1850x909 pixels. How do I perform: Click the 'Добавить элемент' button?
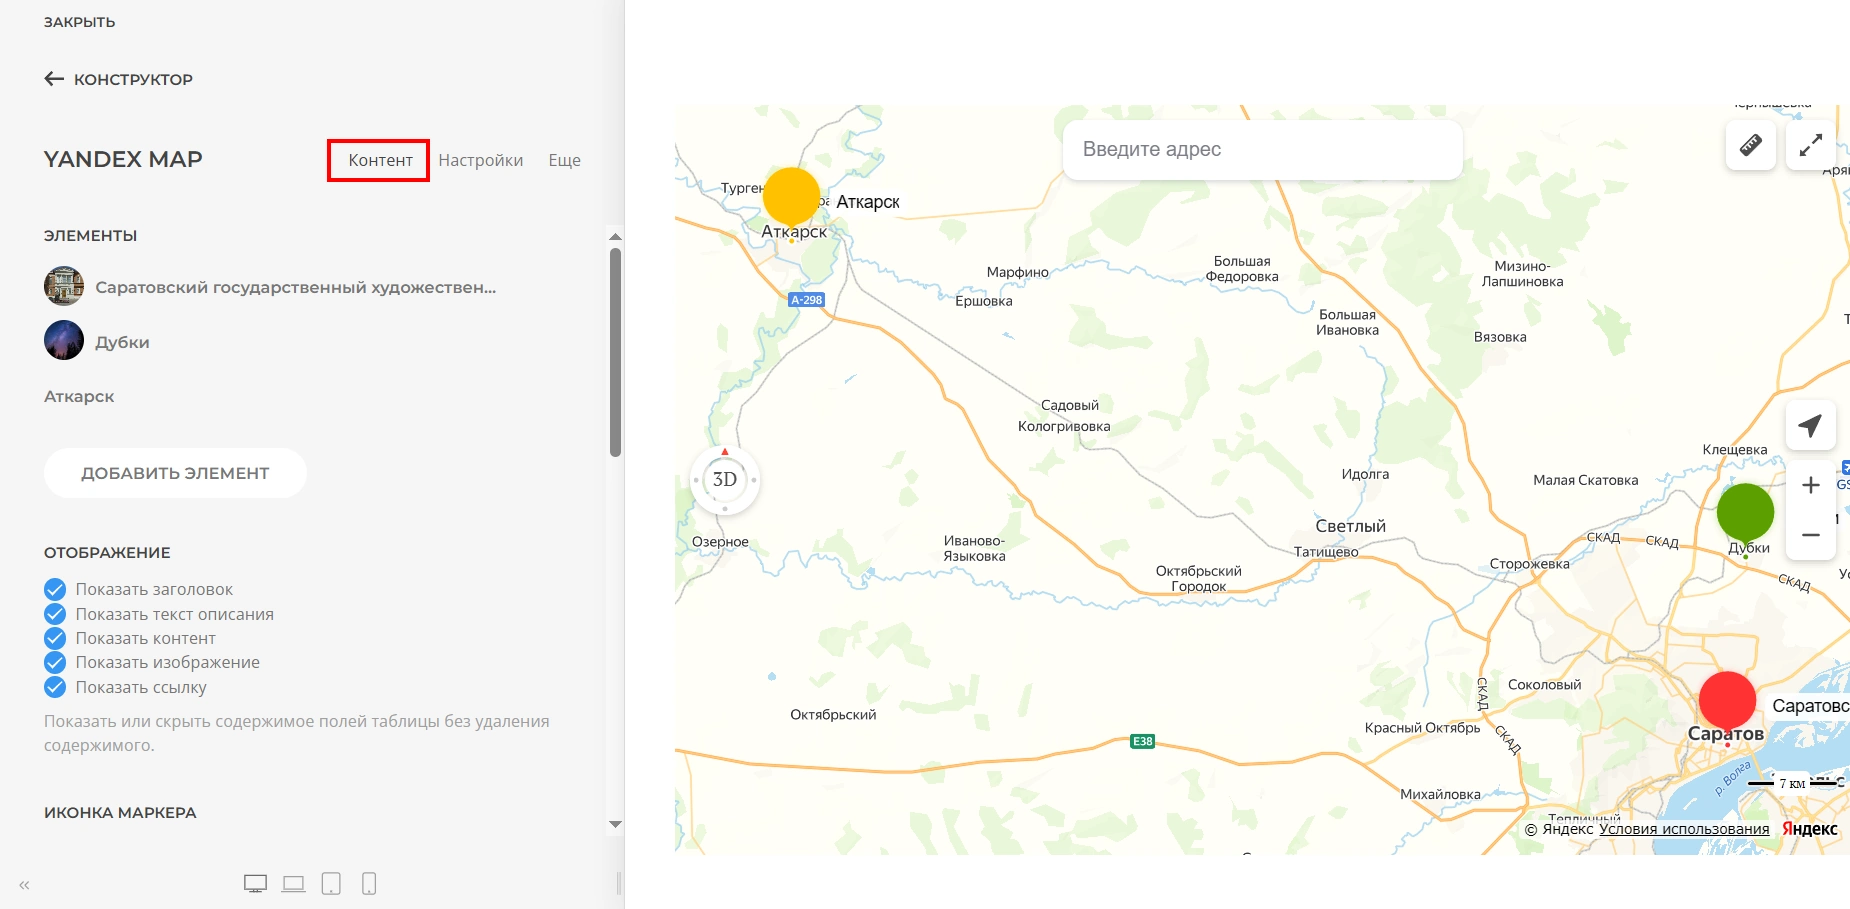tap(175, 473)
